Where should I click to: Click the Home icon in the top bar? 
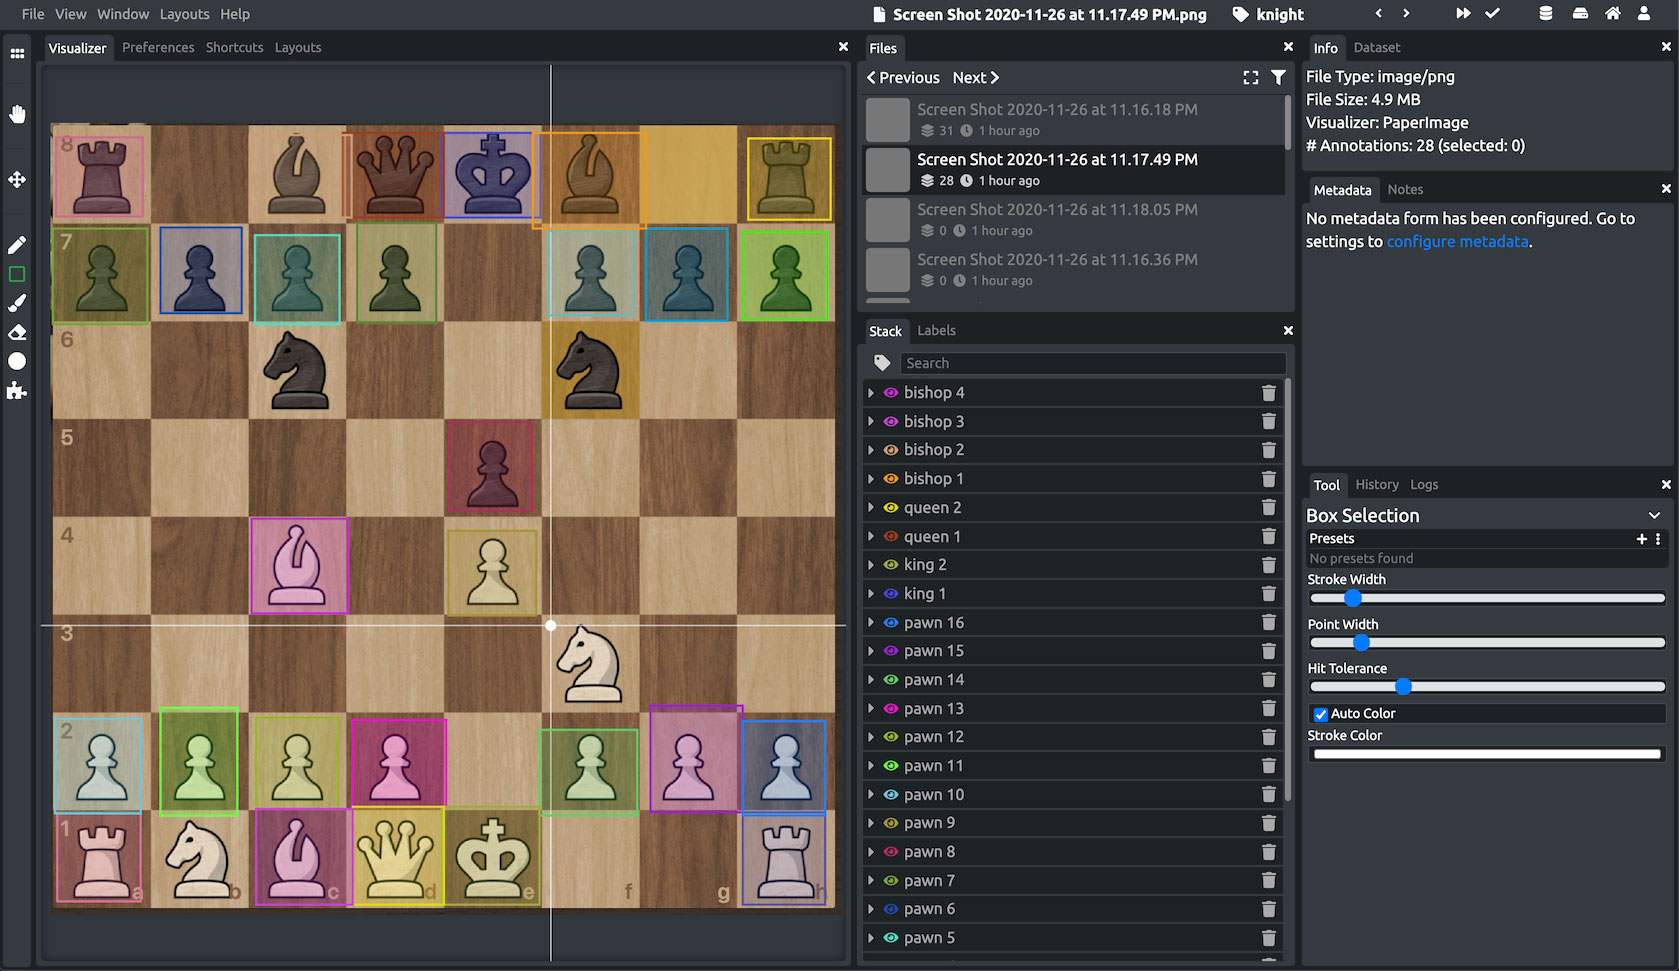coord(1611,14)
